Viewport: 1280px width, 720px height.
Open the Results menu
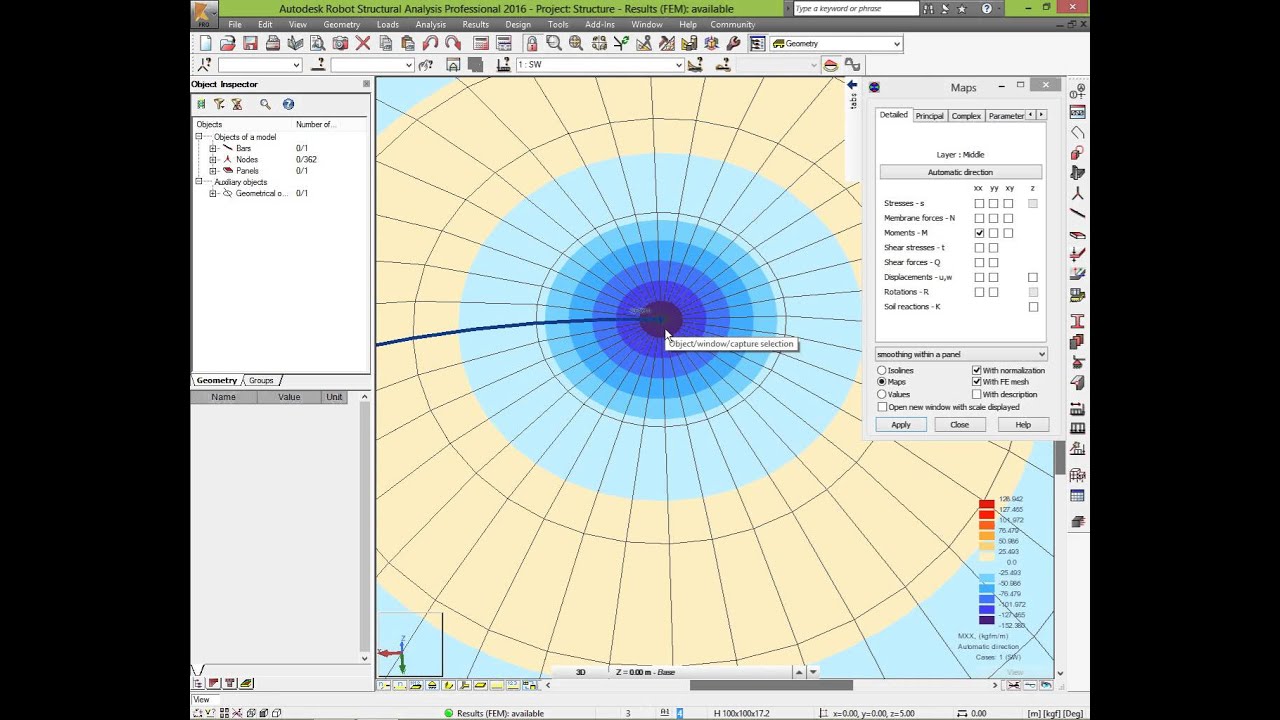point(476,24)
